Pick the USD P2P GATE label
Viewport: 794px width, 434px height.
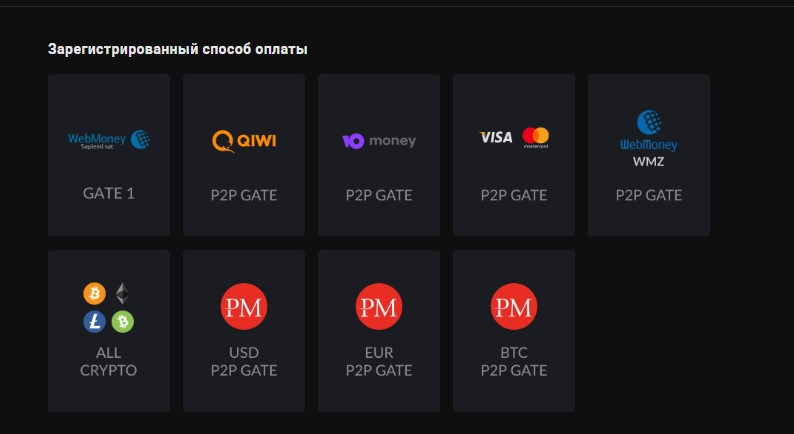tap(244, 362)
